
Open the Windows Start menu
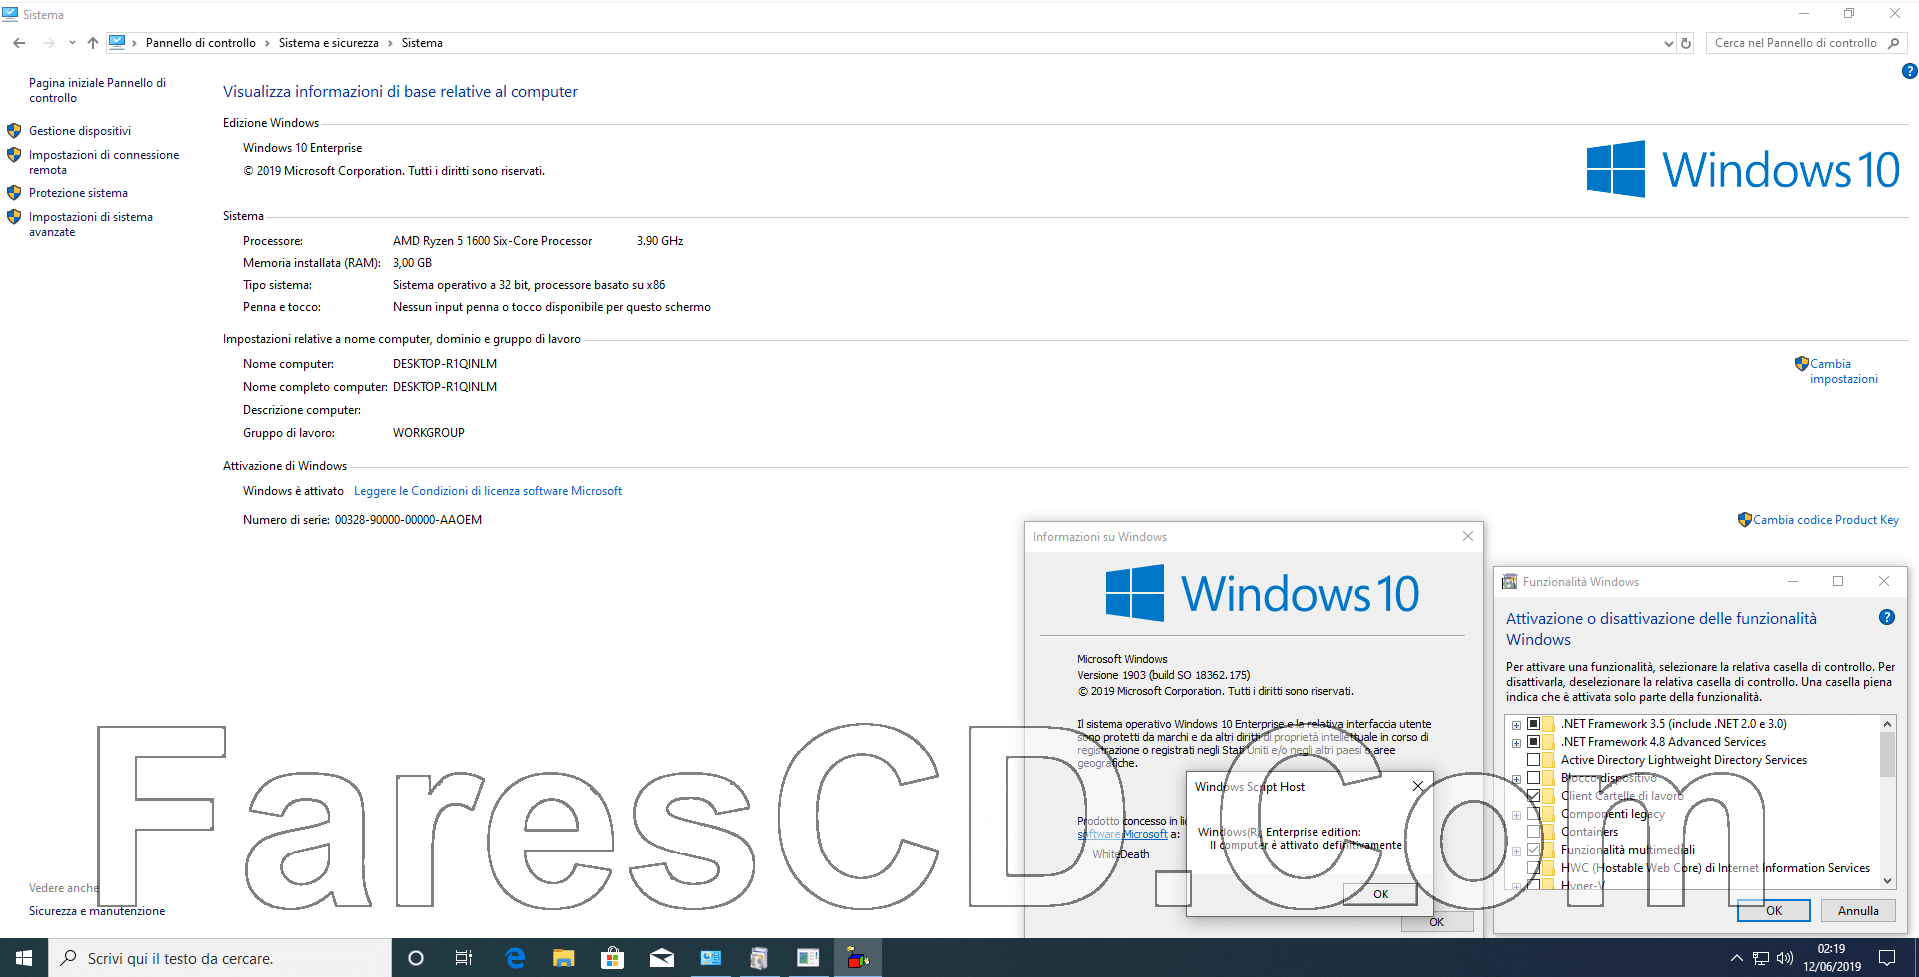[24, 958]
